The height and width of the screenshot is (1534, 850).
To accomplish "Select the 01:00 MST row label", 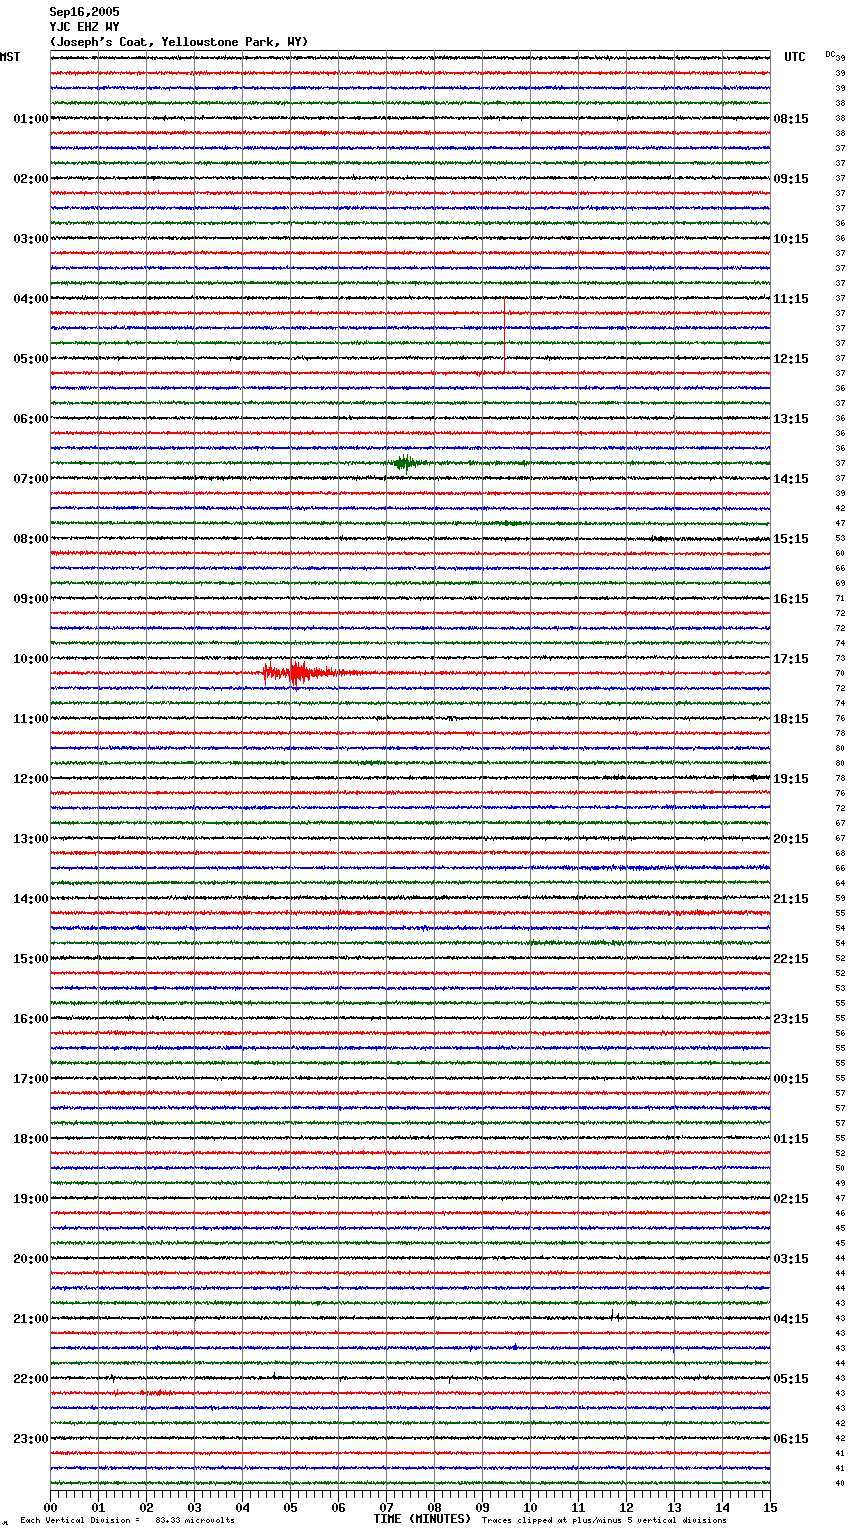I will (x=31, y=119).
